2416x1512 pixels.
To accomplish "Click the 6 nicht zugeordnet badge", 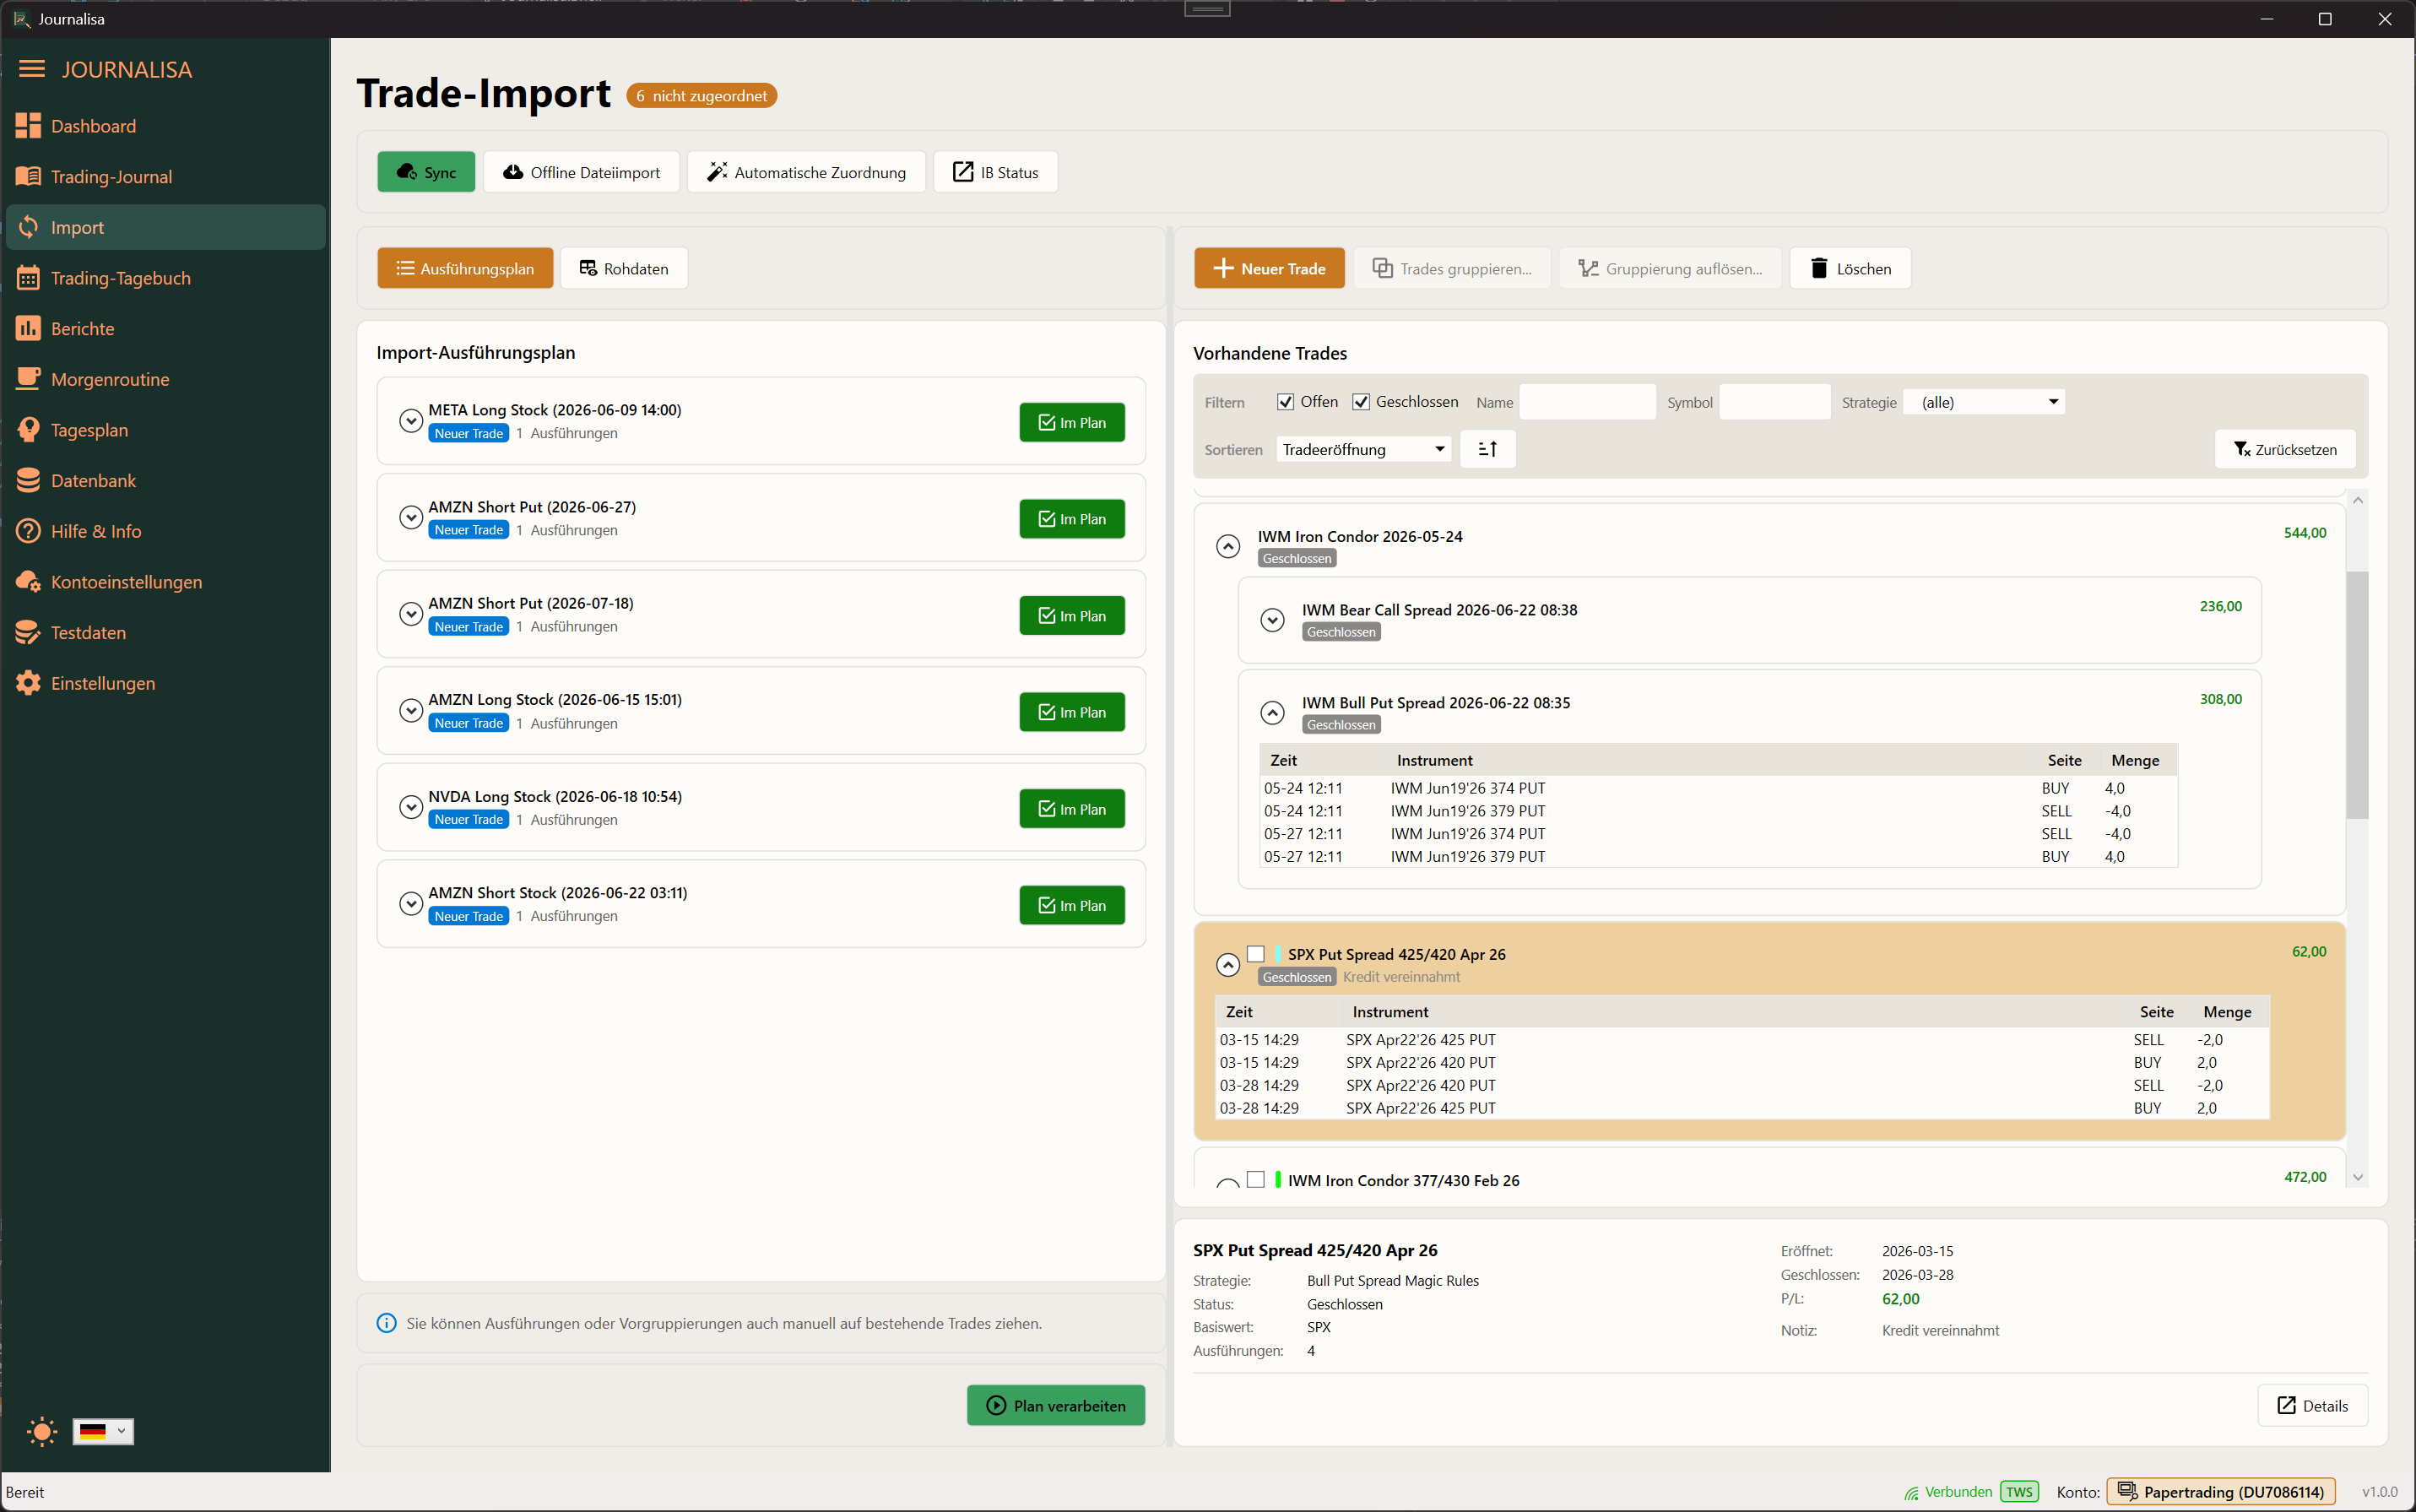I will [701, 96].
